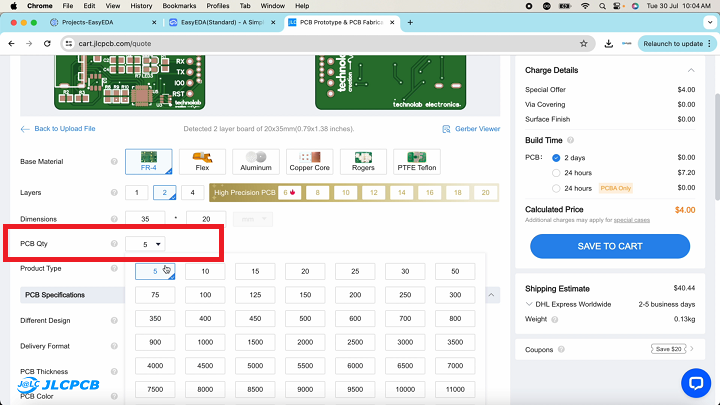Open the Profiles menu
Image resolution: width=720 pixels, height=405 pixels.
pyautogui.click(x=218, y=6)
